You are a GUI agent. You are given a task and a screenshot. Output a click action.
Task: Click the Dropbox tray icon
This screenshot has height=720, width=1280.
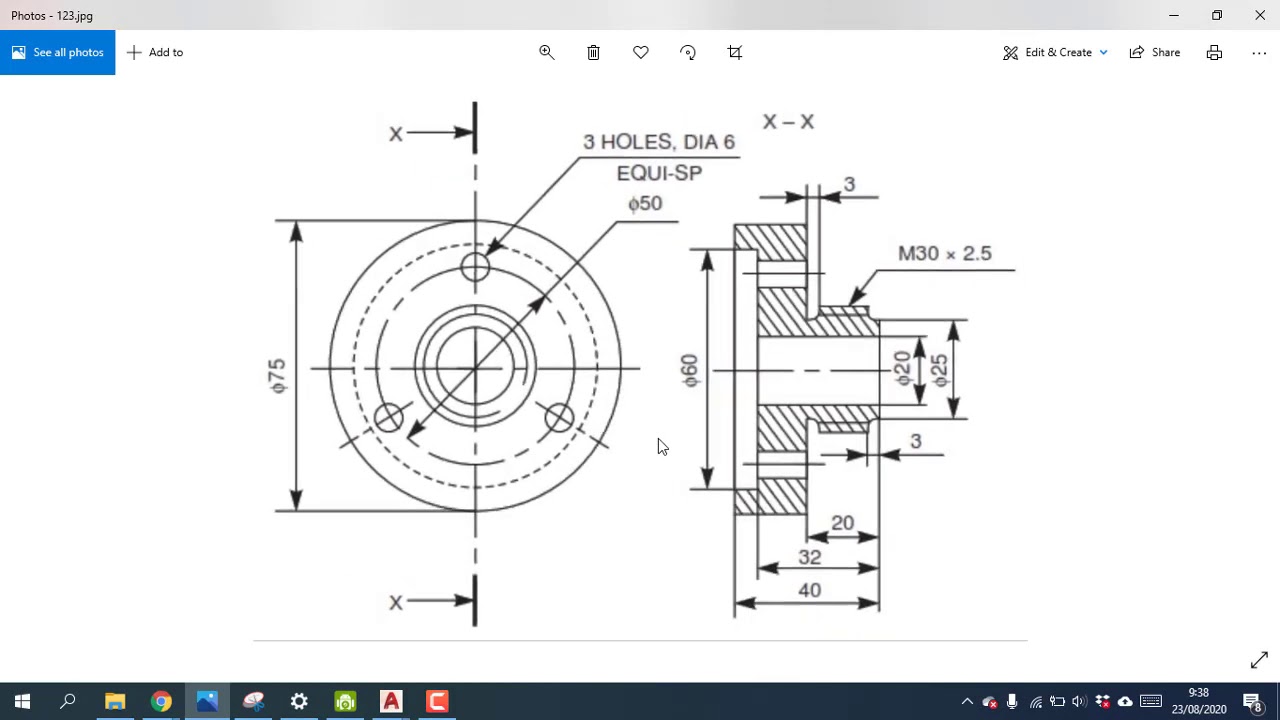[x=1102, y=701]
